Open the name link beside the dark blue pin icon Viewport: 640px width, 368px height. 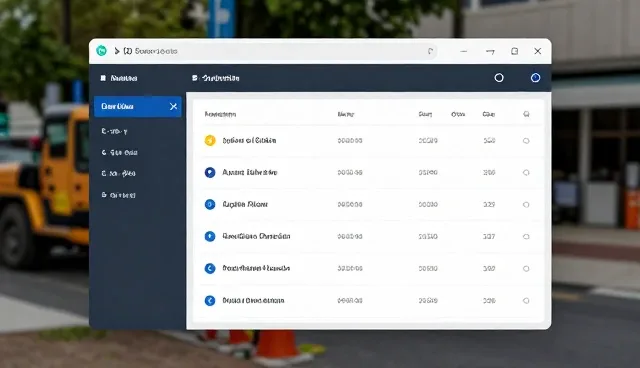pyautogui.click(x=249, y=173)
